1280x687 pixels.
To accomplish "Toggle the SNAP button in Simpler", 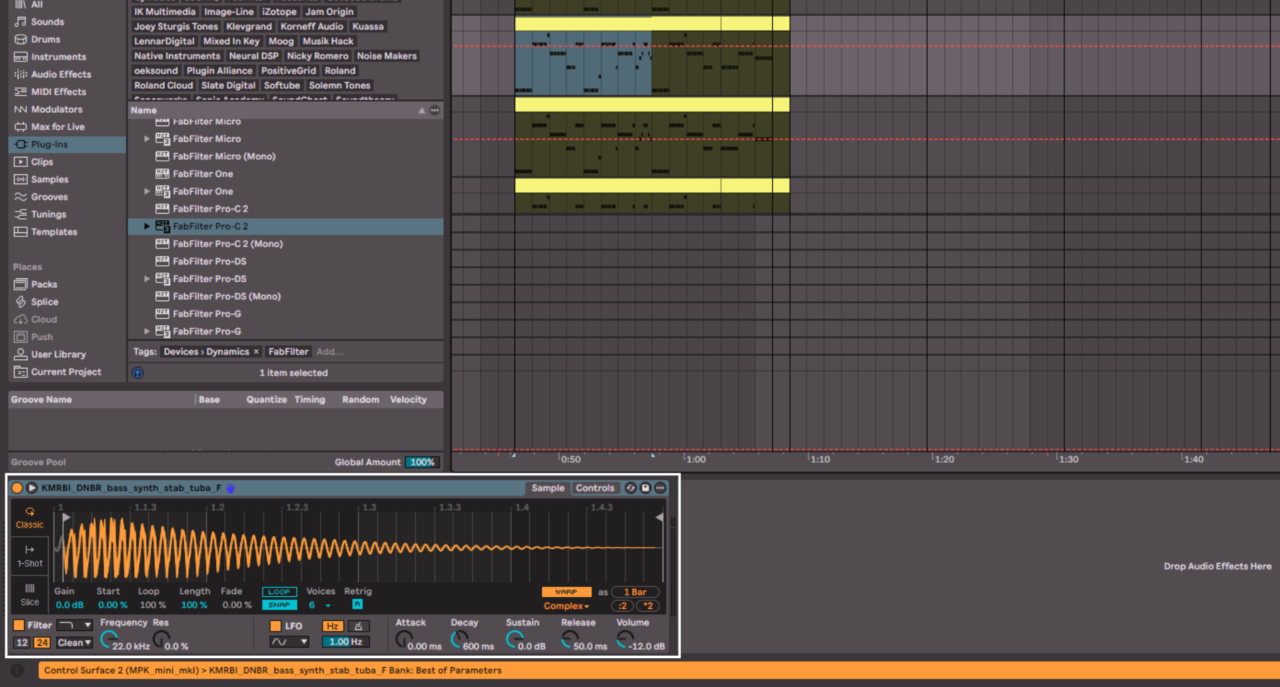I will pyautogui.click(x=280, y=605).
